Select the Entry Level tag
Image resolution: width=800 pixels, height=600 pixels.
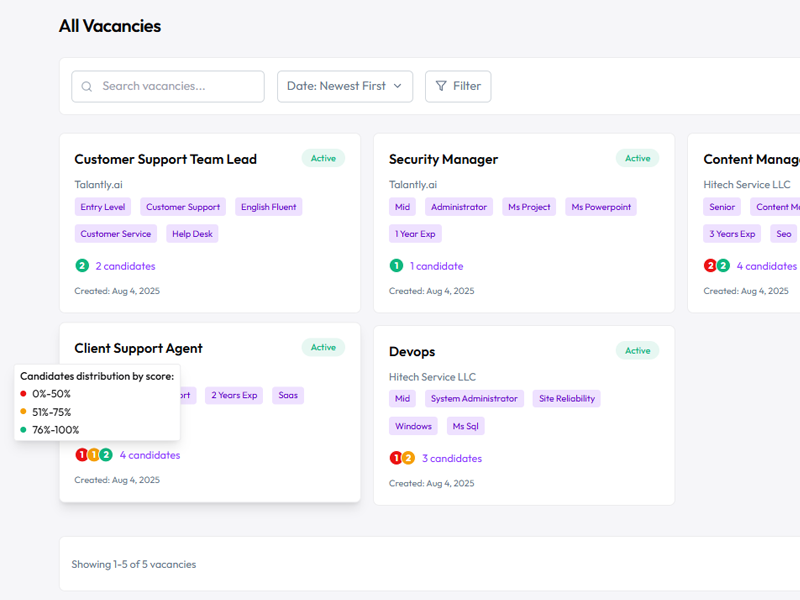click(103, 207)
